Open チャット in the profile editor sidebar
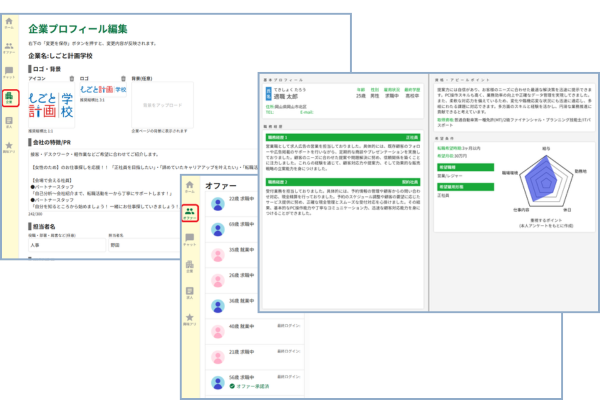Screen dimensions: 600x400 pos(9,74)
